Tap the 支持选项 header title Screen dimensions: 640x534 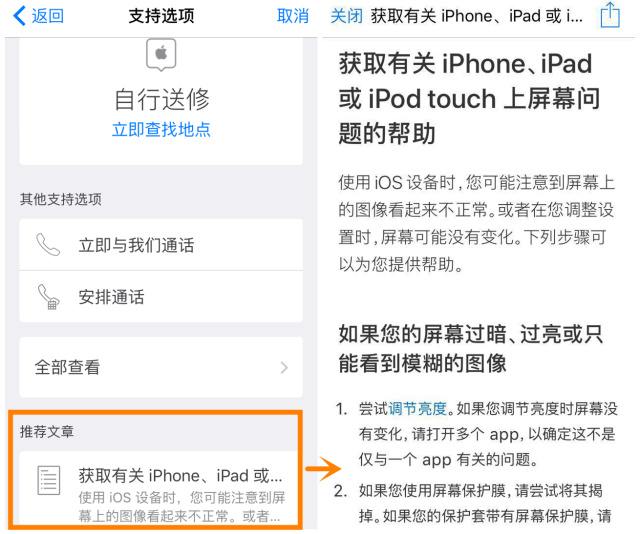[162, 16]
